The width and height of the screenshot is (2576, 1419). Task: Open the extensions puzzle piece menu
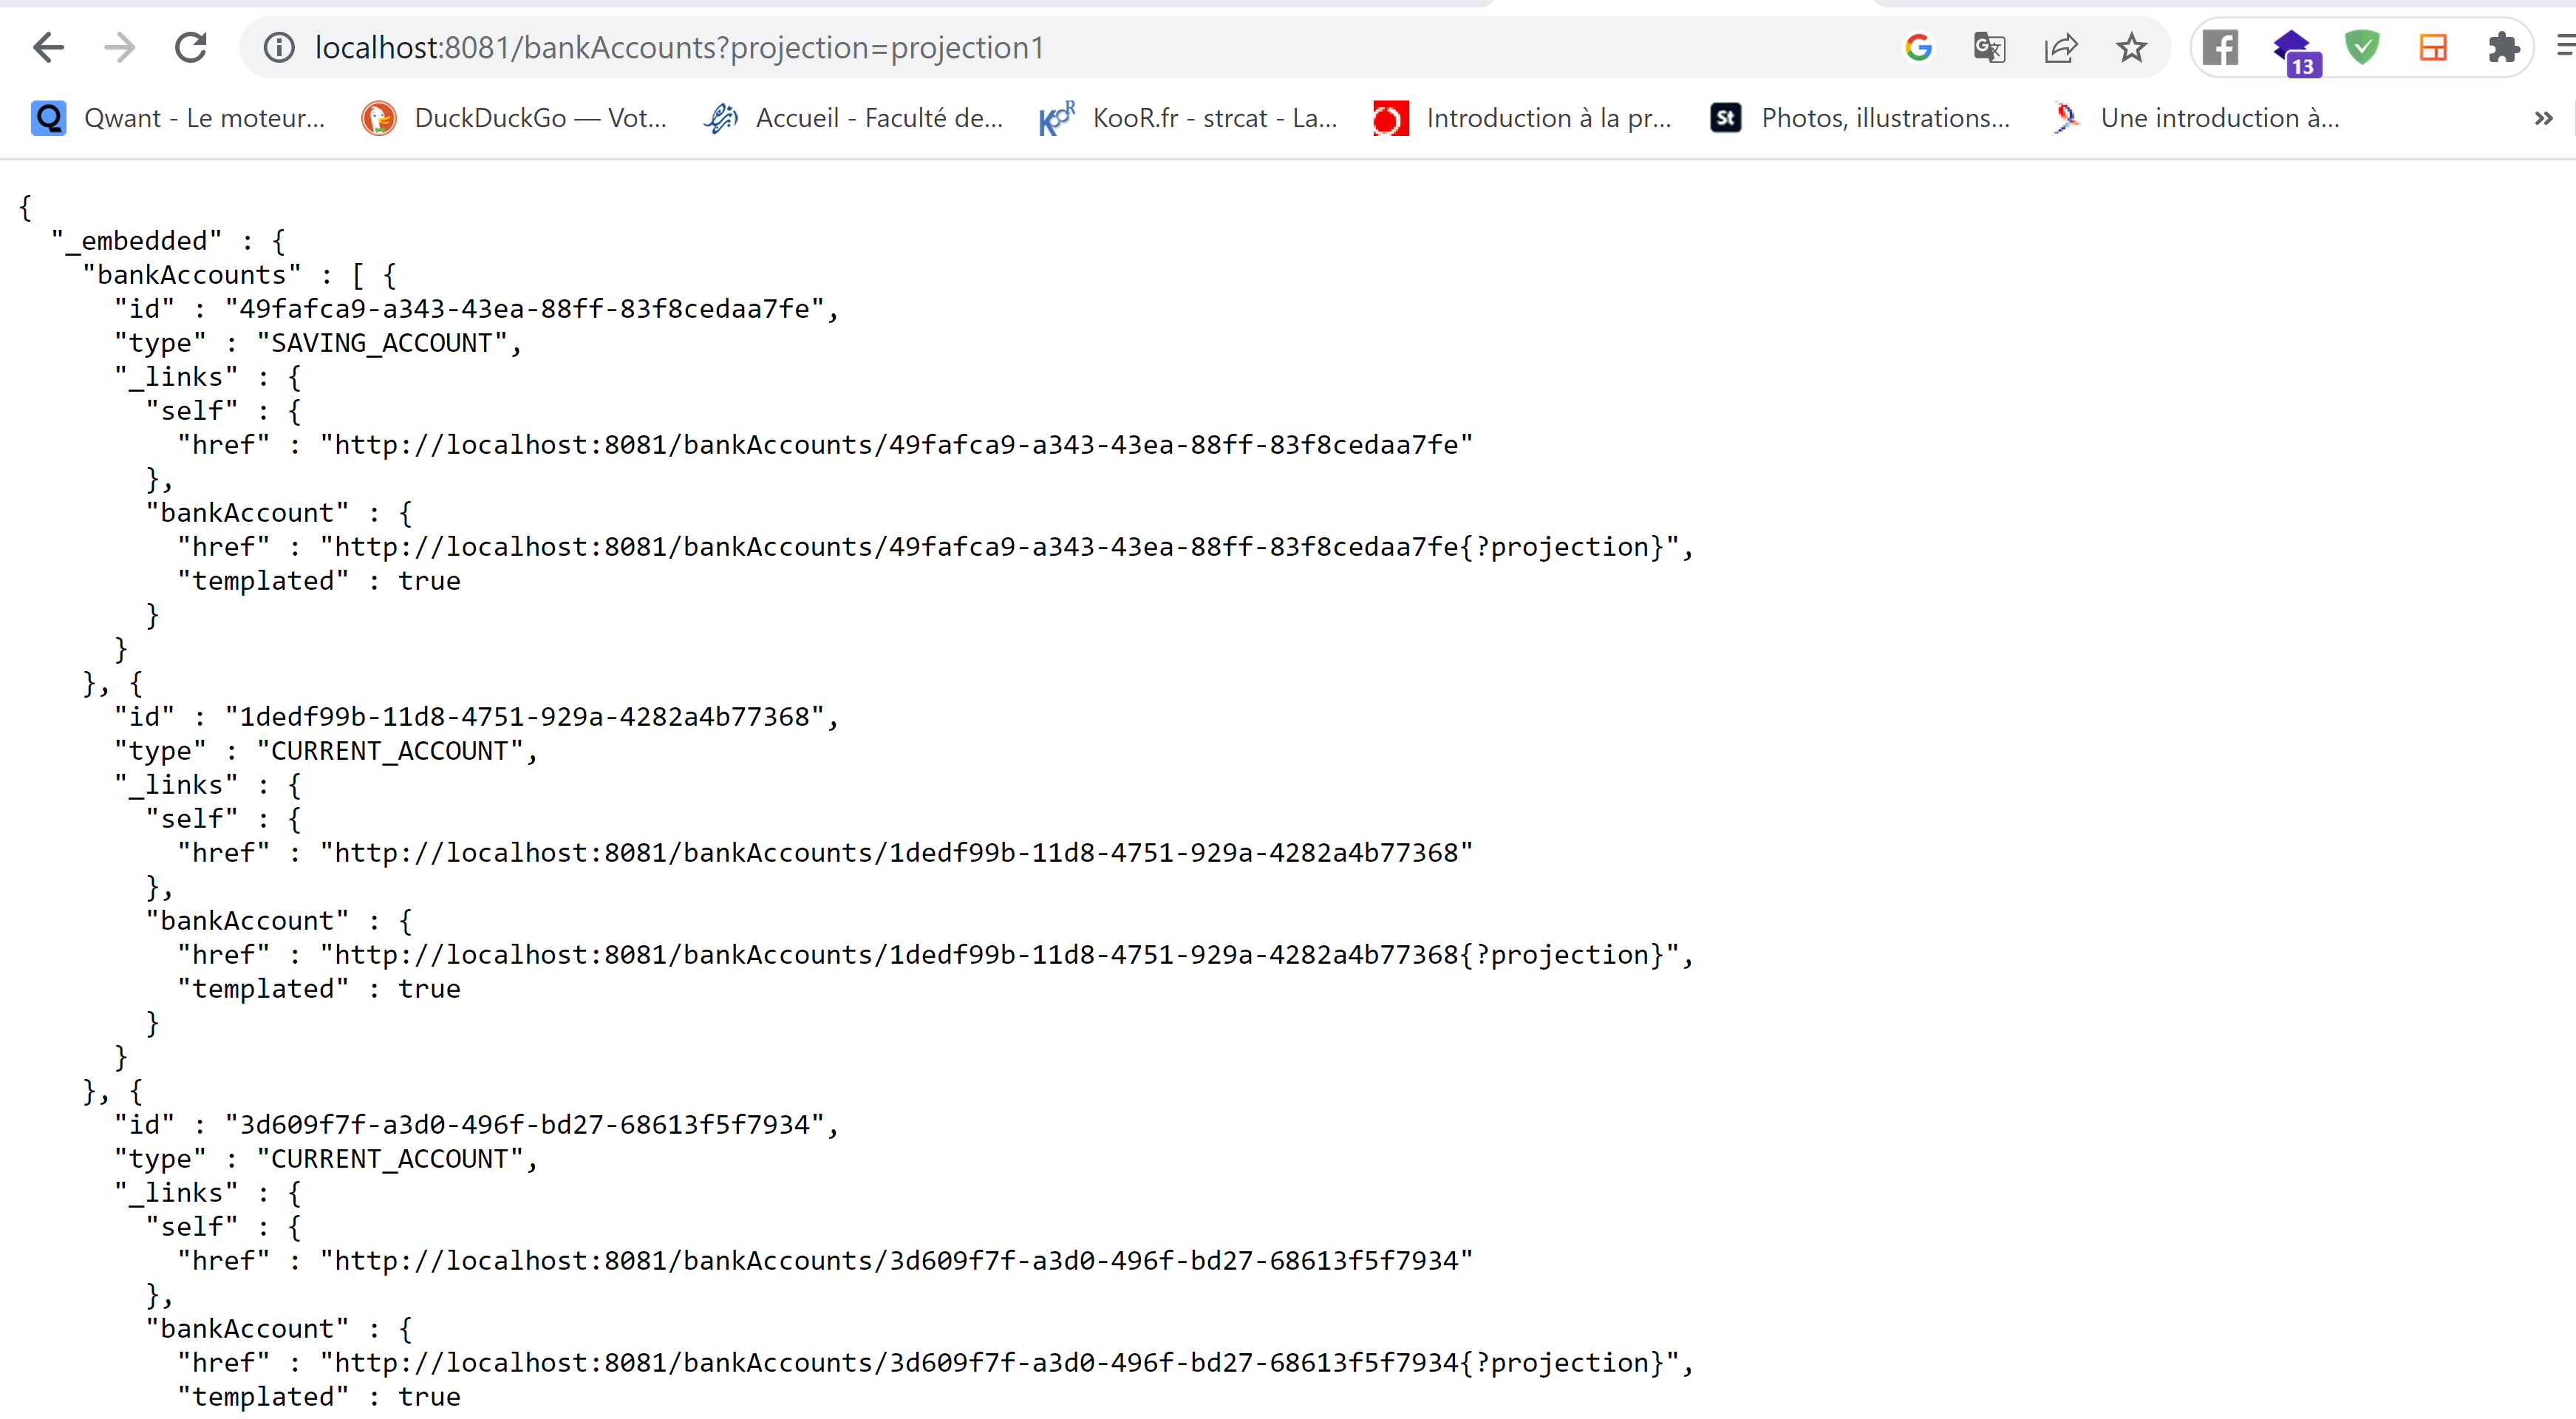pyautogui.click(x=2503, y=47)
